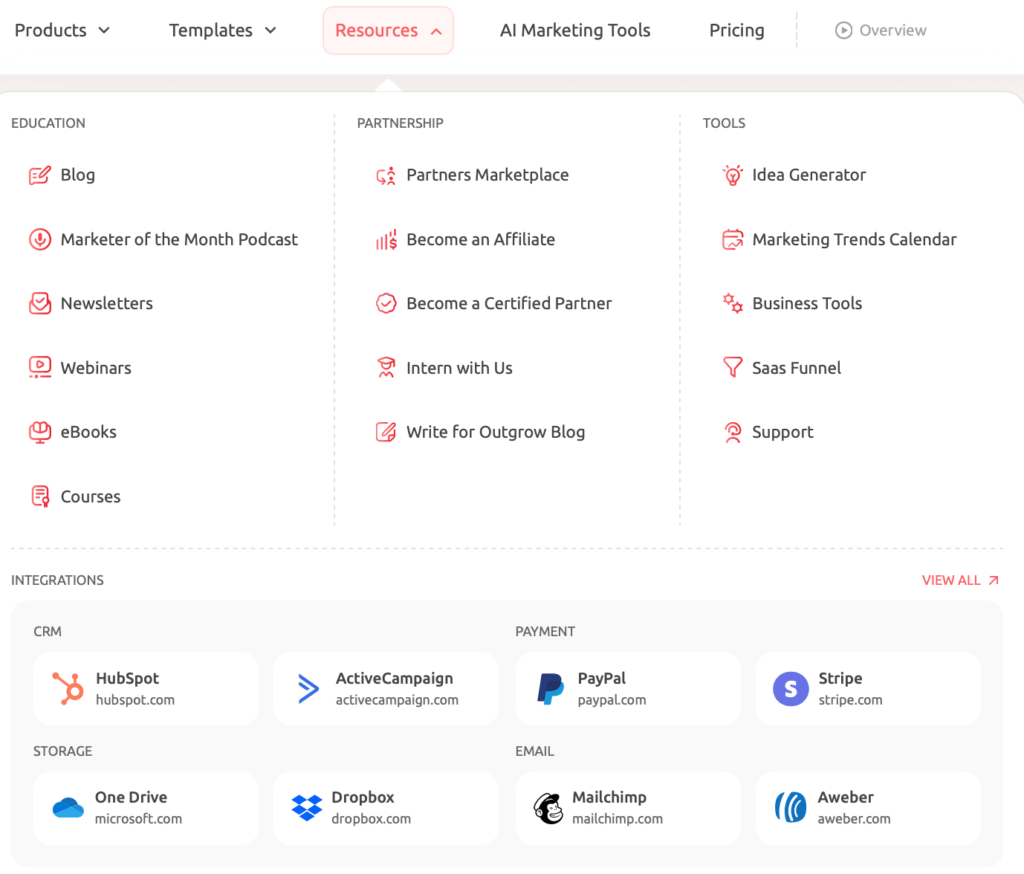Click the podcast microphone icon
Viewport: 1024px width, 874px height.
click(x=39, y=240)
